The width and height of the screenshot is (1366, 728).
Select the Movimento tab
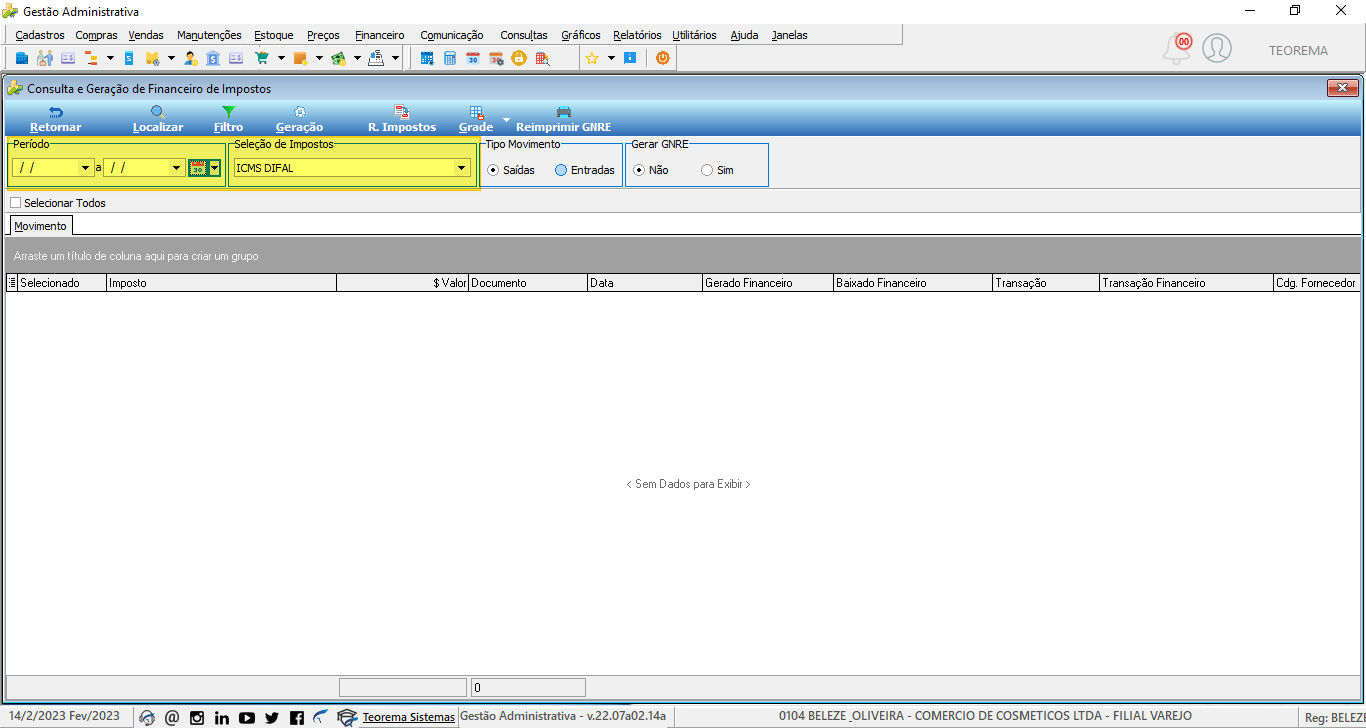pyautogui.click(x=40, y=226)
